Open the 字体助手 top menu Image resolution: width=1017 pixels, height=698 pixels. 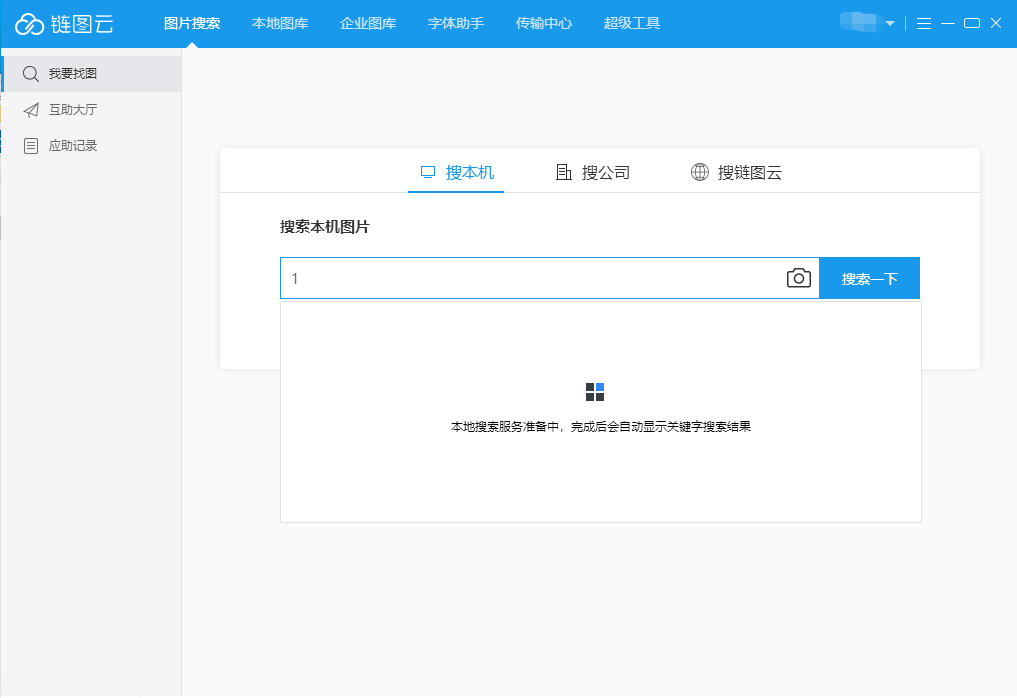tap(456, 23)
